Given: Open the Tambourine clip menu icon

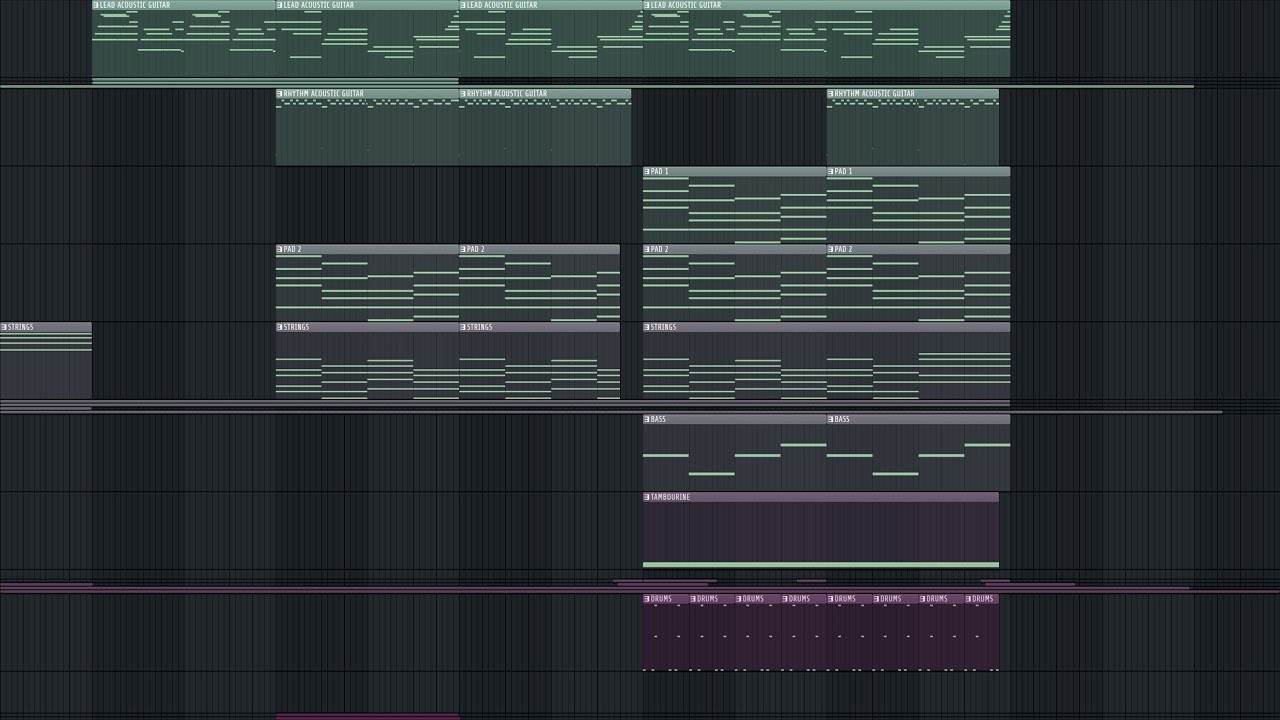Looking at the screenshot, I should [x=647, y=498].
